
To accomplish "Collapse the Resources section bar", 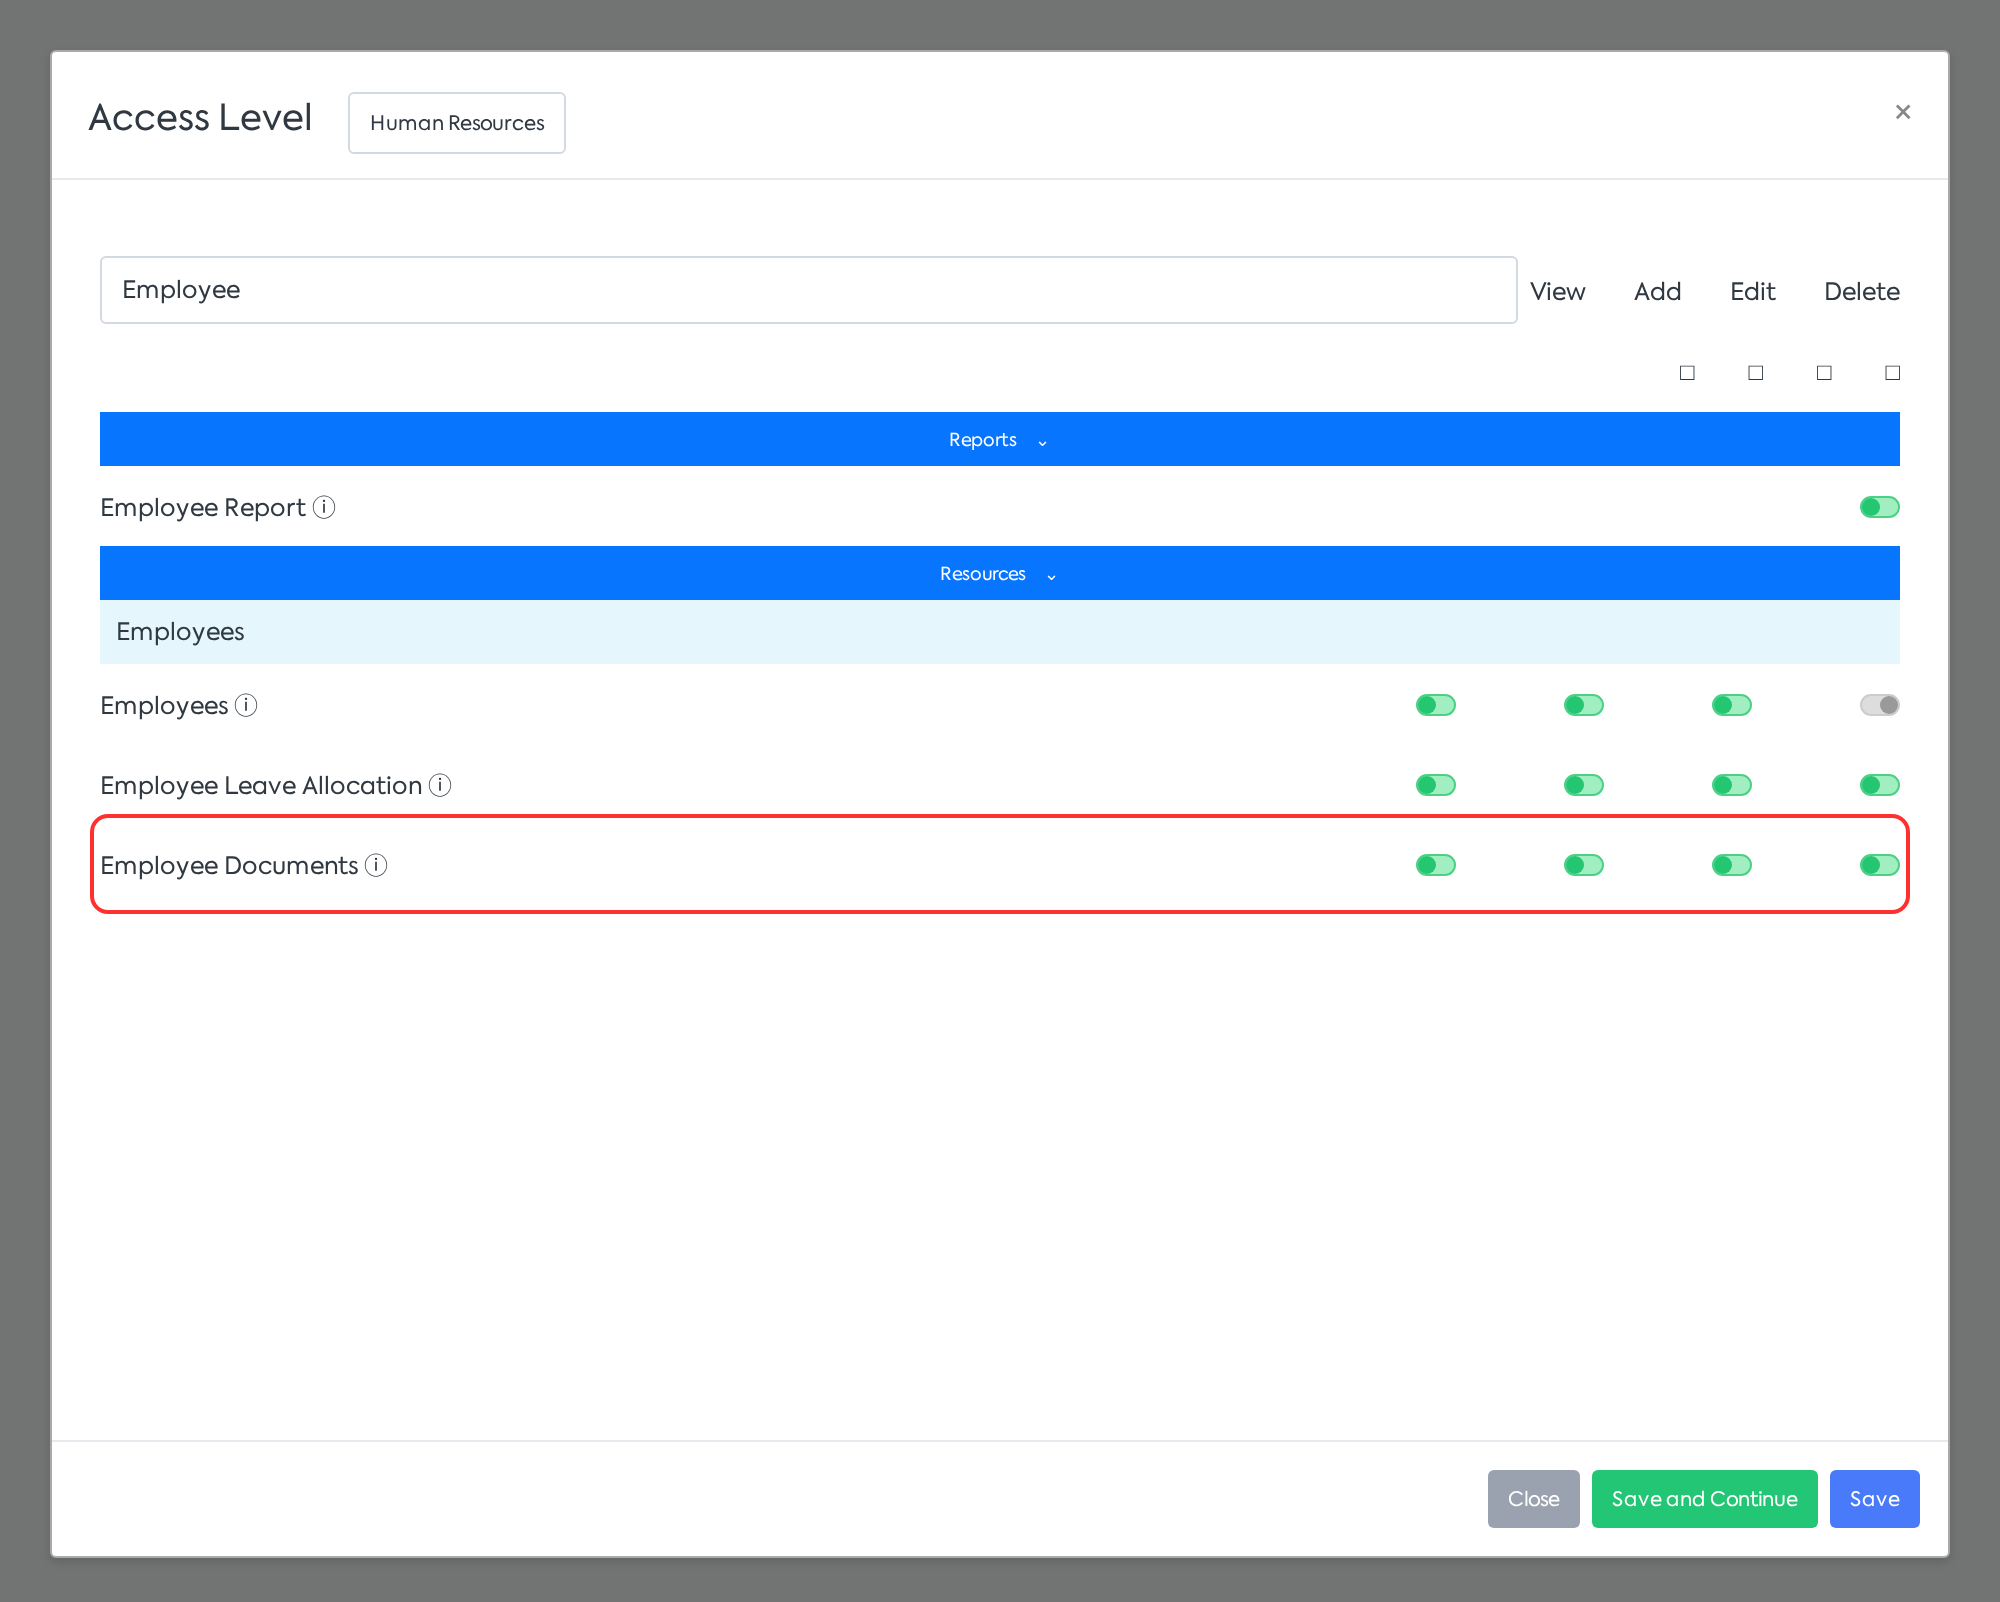I will [1000, 573].
